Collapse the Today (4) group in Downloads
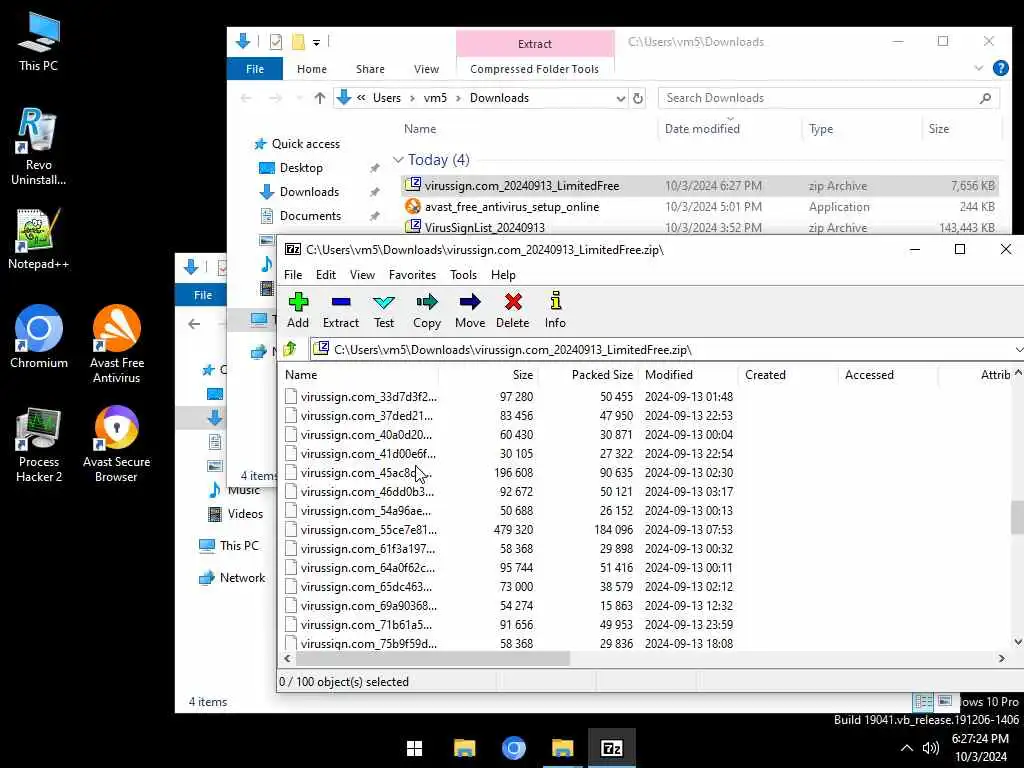 point(398,159)
